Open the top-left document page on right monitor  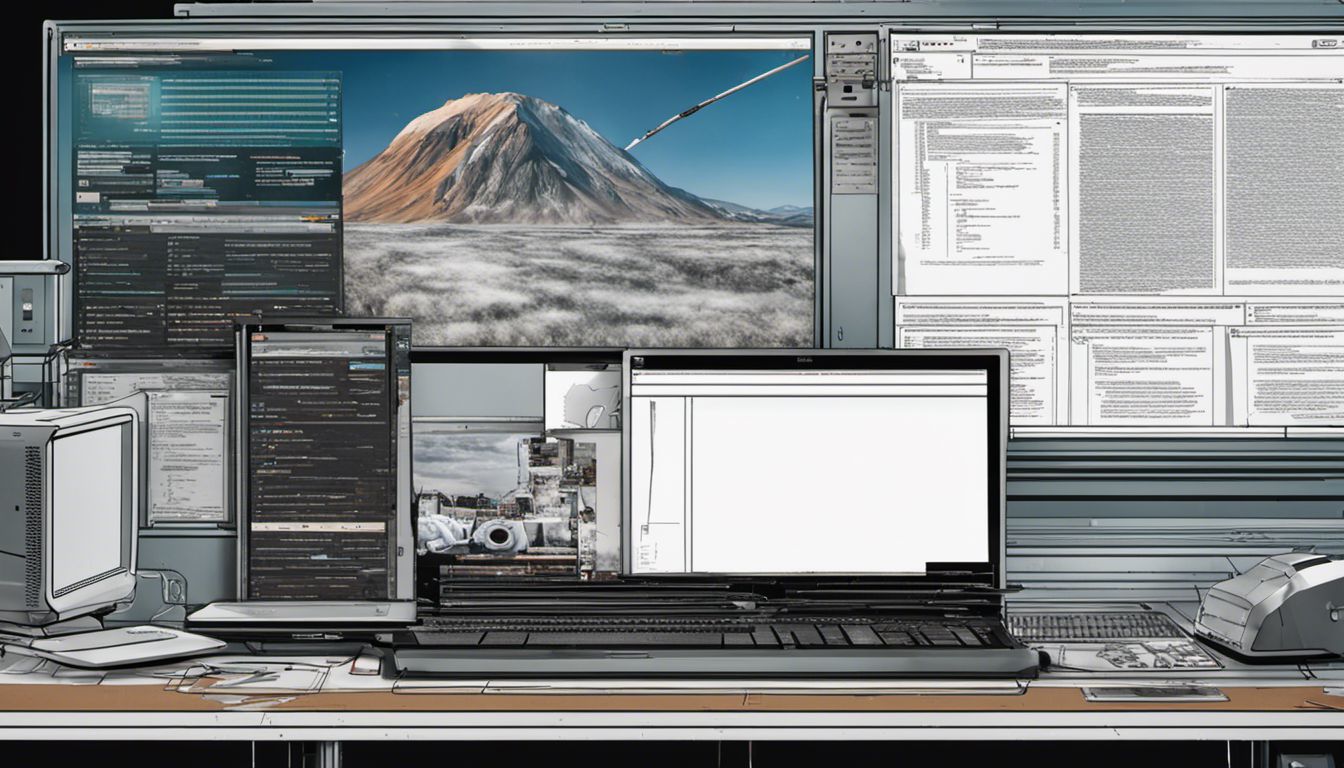981,188
